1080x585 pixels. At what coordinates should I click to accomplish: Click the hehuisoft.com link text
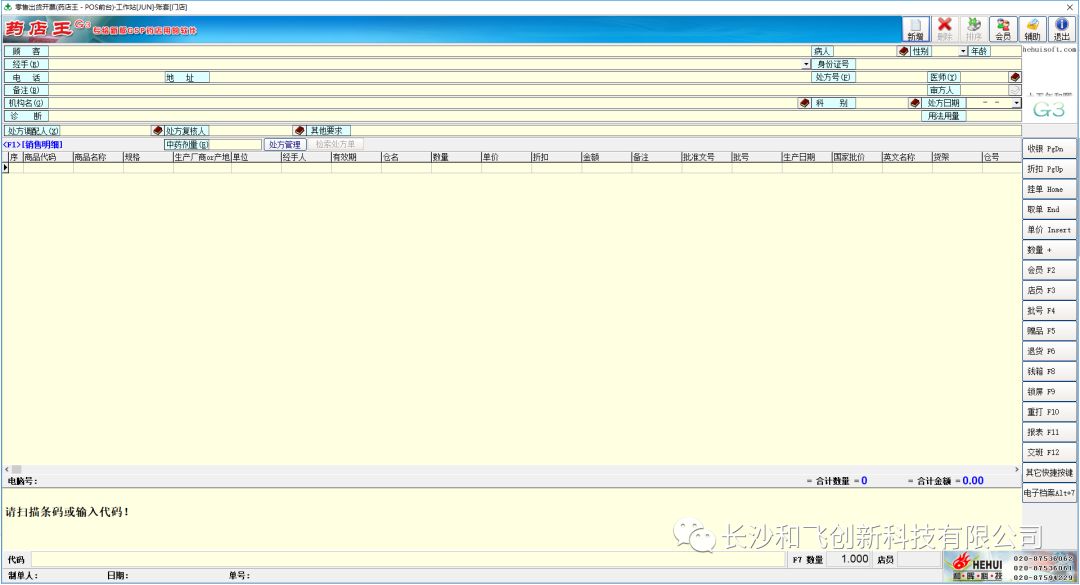(x=1049, y=49)
